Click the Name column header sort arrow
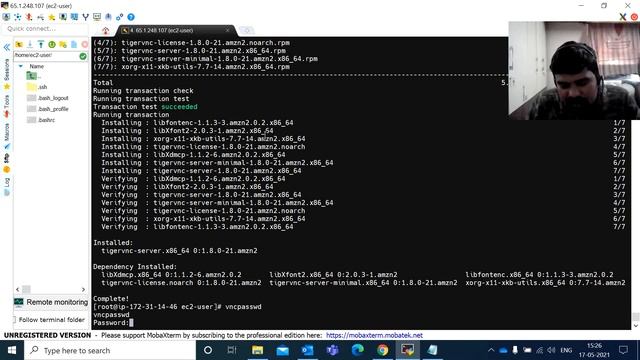 [21, 66]
